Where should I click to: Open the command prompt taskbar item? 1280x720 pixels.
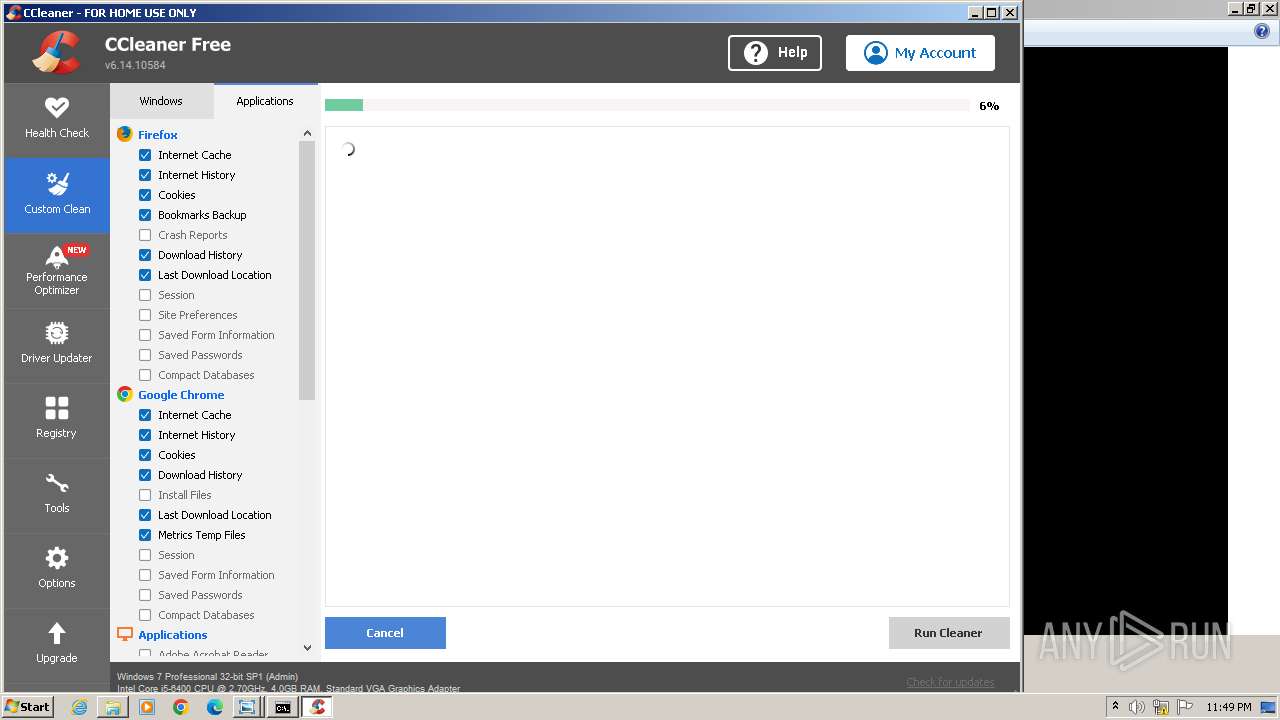pyautogui.click(x=283, y=707)
